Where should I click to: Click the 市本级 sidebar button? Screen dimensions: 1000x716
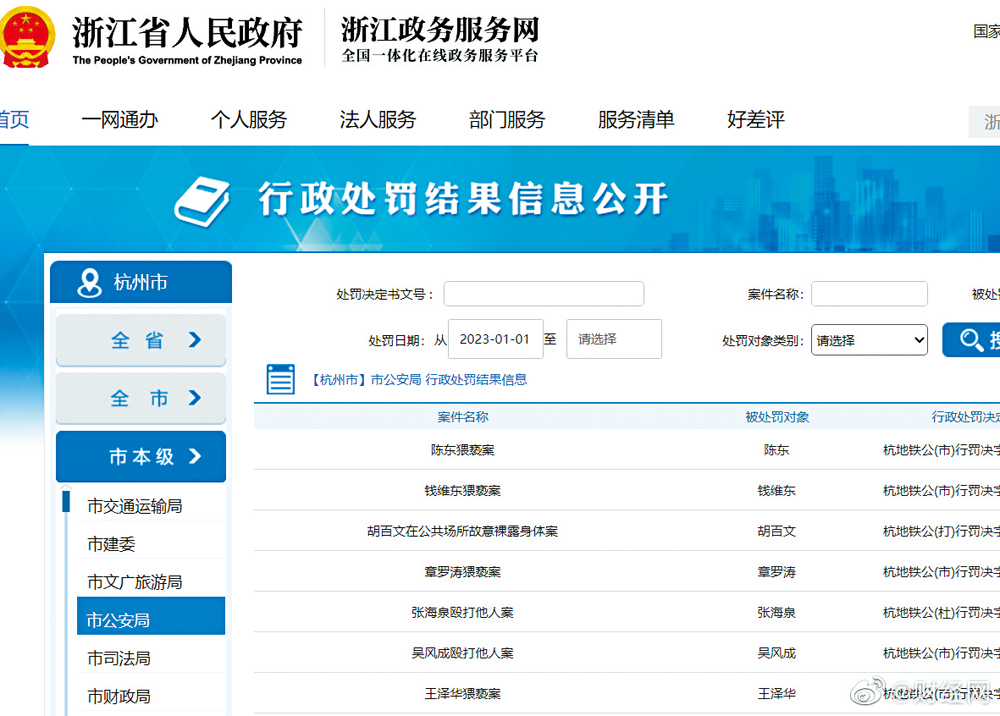(140, 457)
